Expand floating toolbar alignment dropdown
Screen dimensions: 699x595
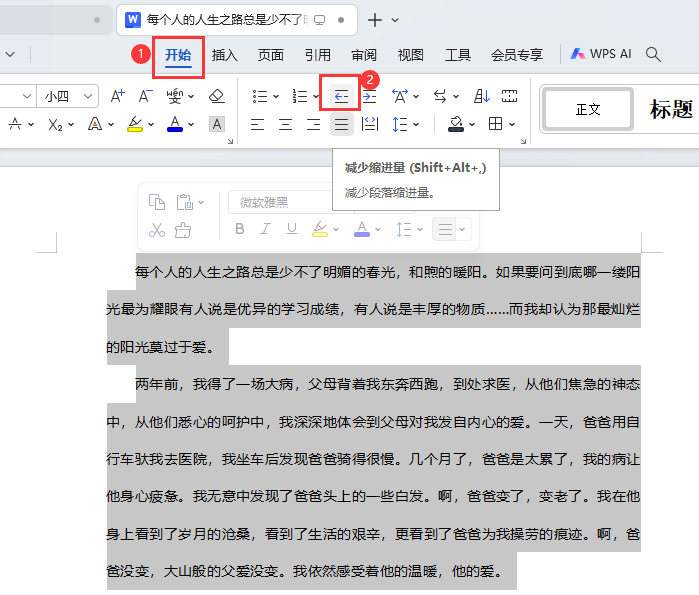tap(462, 229)
